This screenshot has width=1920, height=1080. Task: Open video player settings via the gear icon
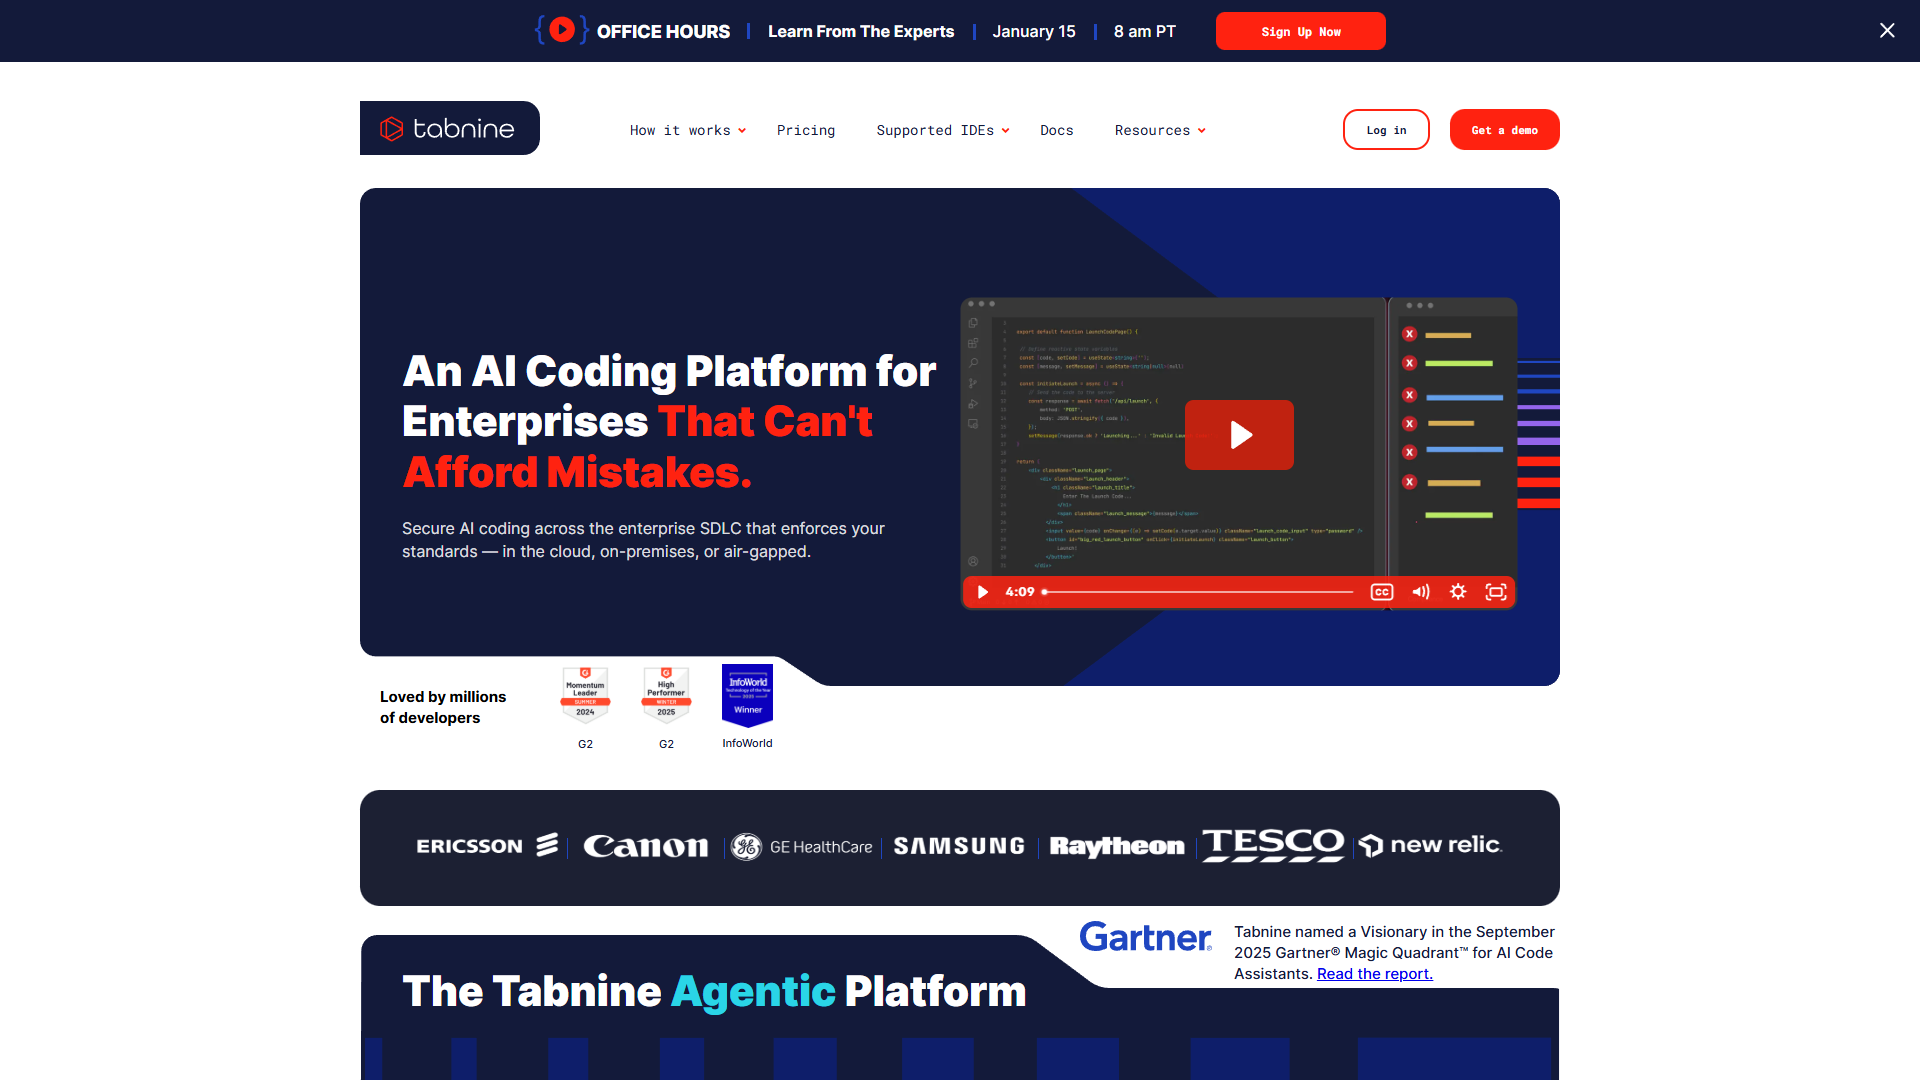[x=1458, y=592]
